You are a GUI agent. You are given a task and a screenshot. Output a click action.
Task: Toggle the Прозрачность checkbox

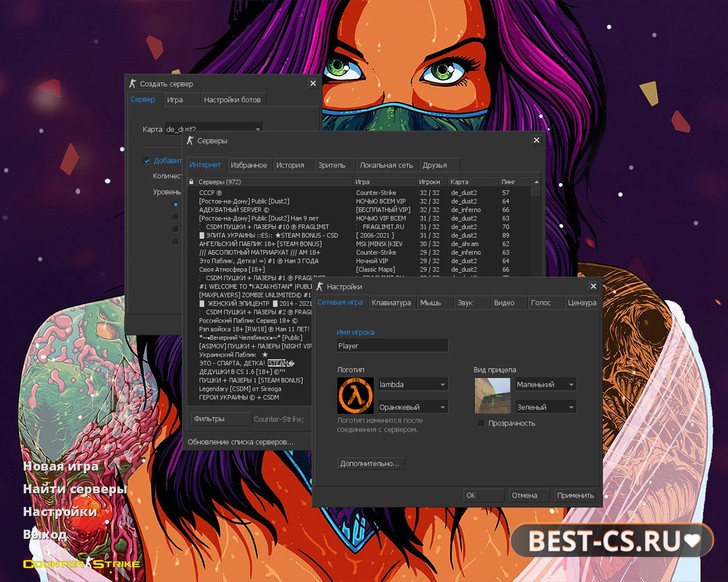coord(481,423)
